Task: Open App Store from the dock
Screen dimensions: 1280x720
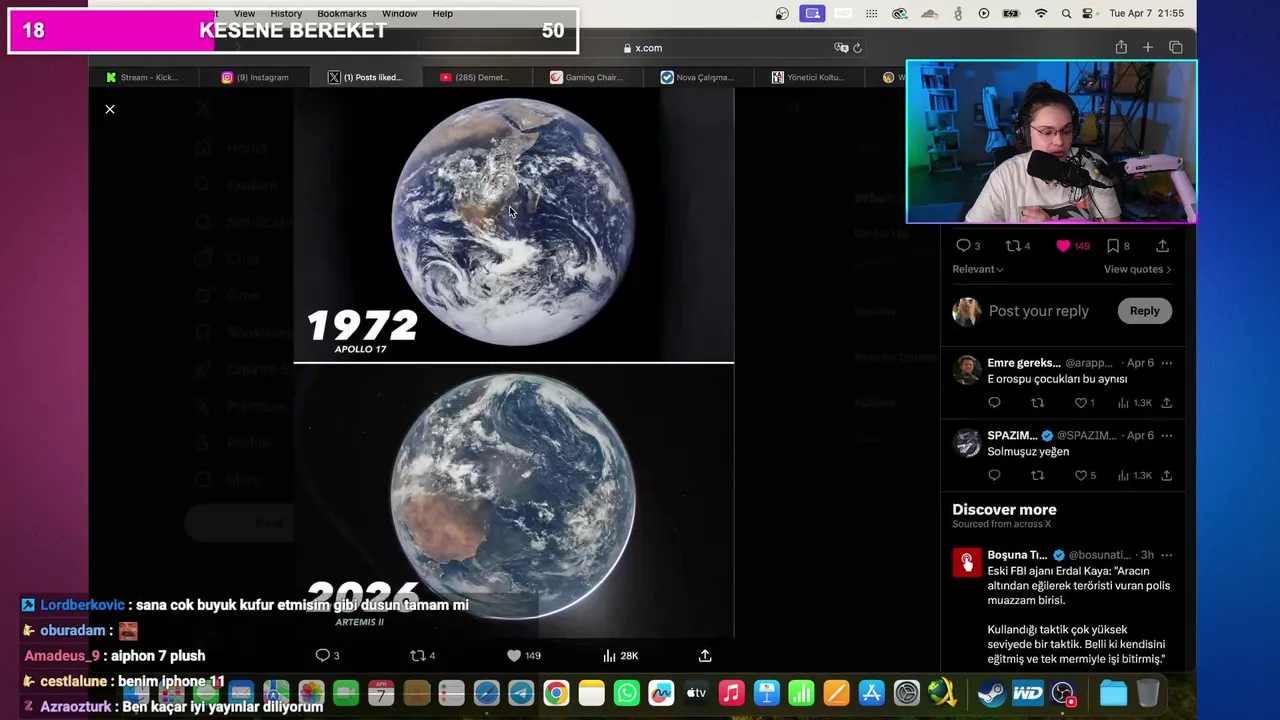Action: click(872, 693)
